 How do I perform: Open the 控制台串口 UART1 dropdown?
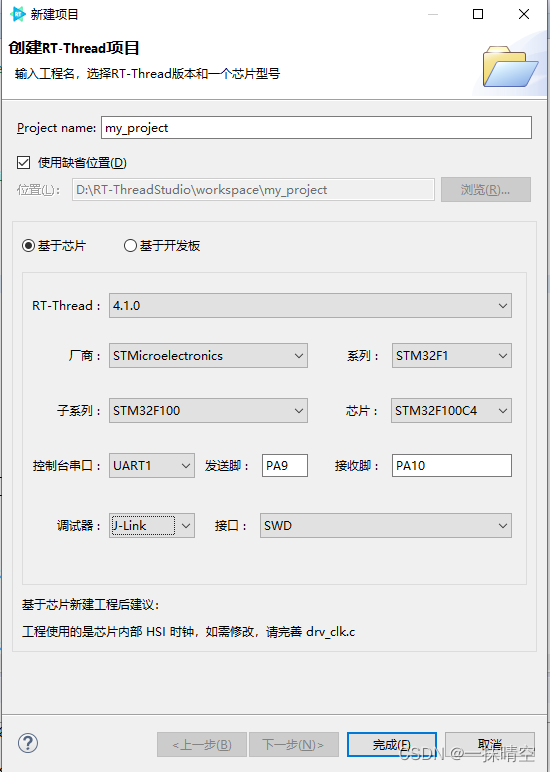tap(152, 466)
